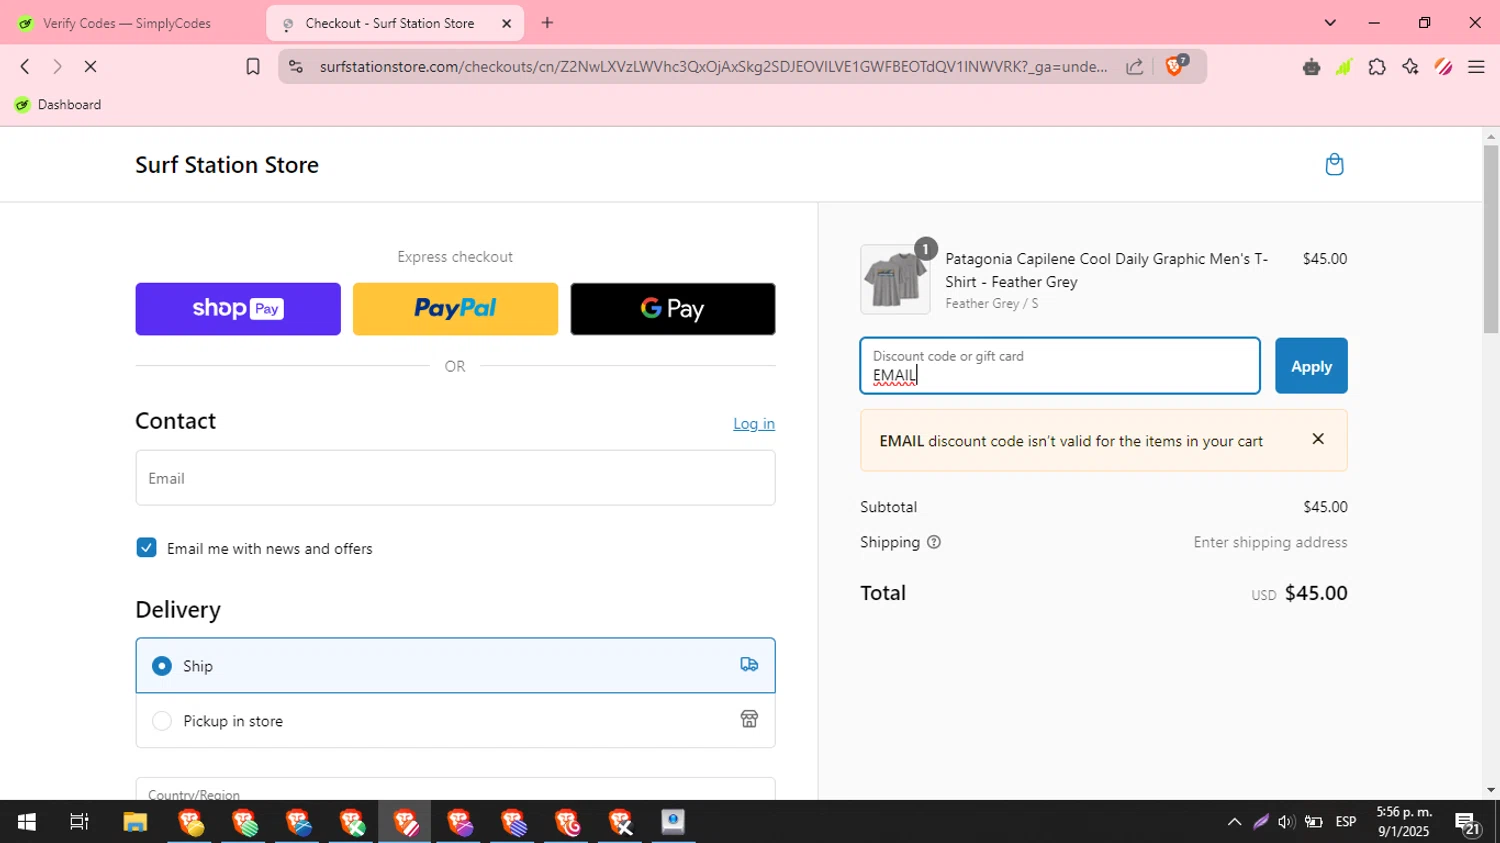Stop loading the page
The width and height of the screenshot is (1500, 843).
point(90,67)
